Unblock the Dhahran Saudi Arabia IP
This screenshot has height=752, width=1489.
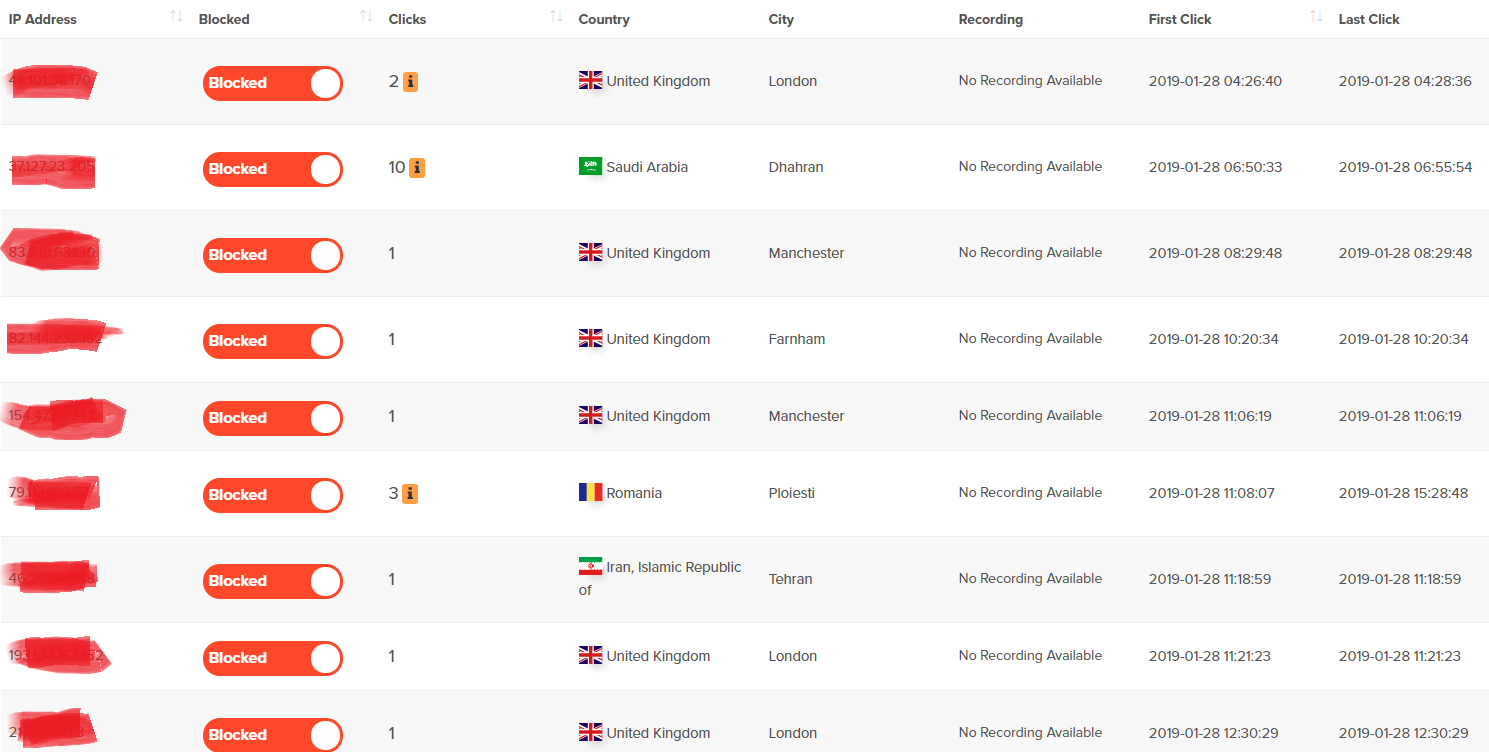(273, 169)
